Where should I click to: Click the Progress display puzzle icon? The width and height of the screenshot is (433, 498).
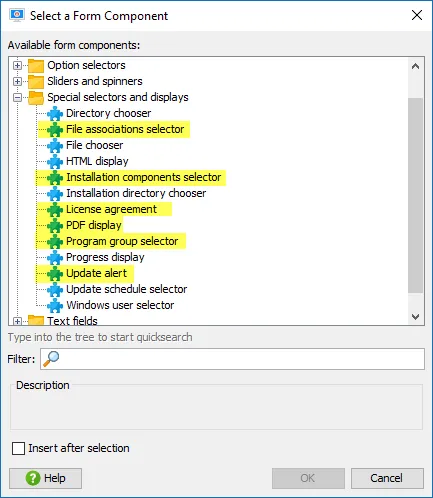coord(55,257)
